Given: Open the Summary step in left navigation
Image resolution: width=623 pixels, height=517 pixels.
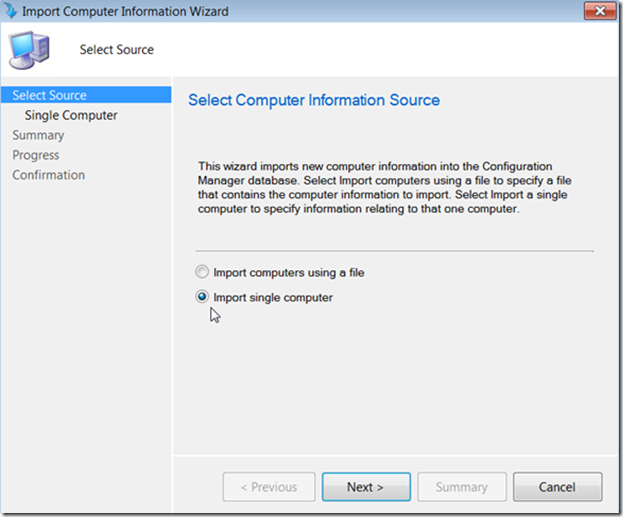Looking at the screenshot, I should click(38, 135).
